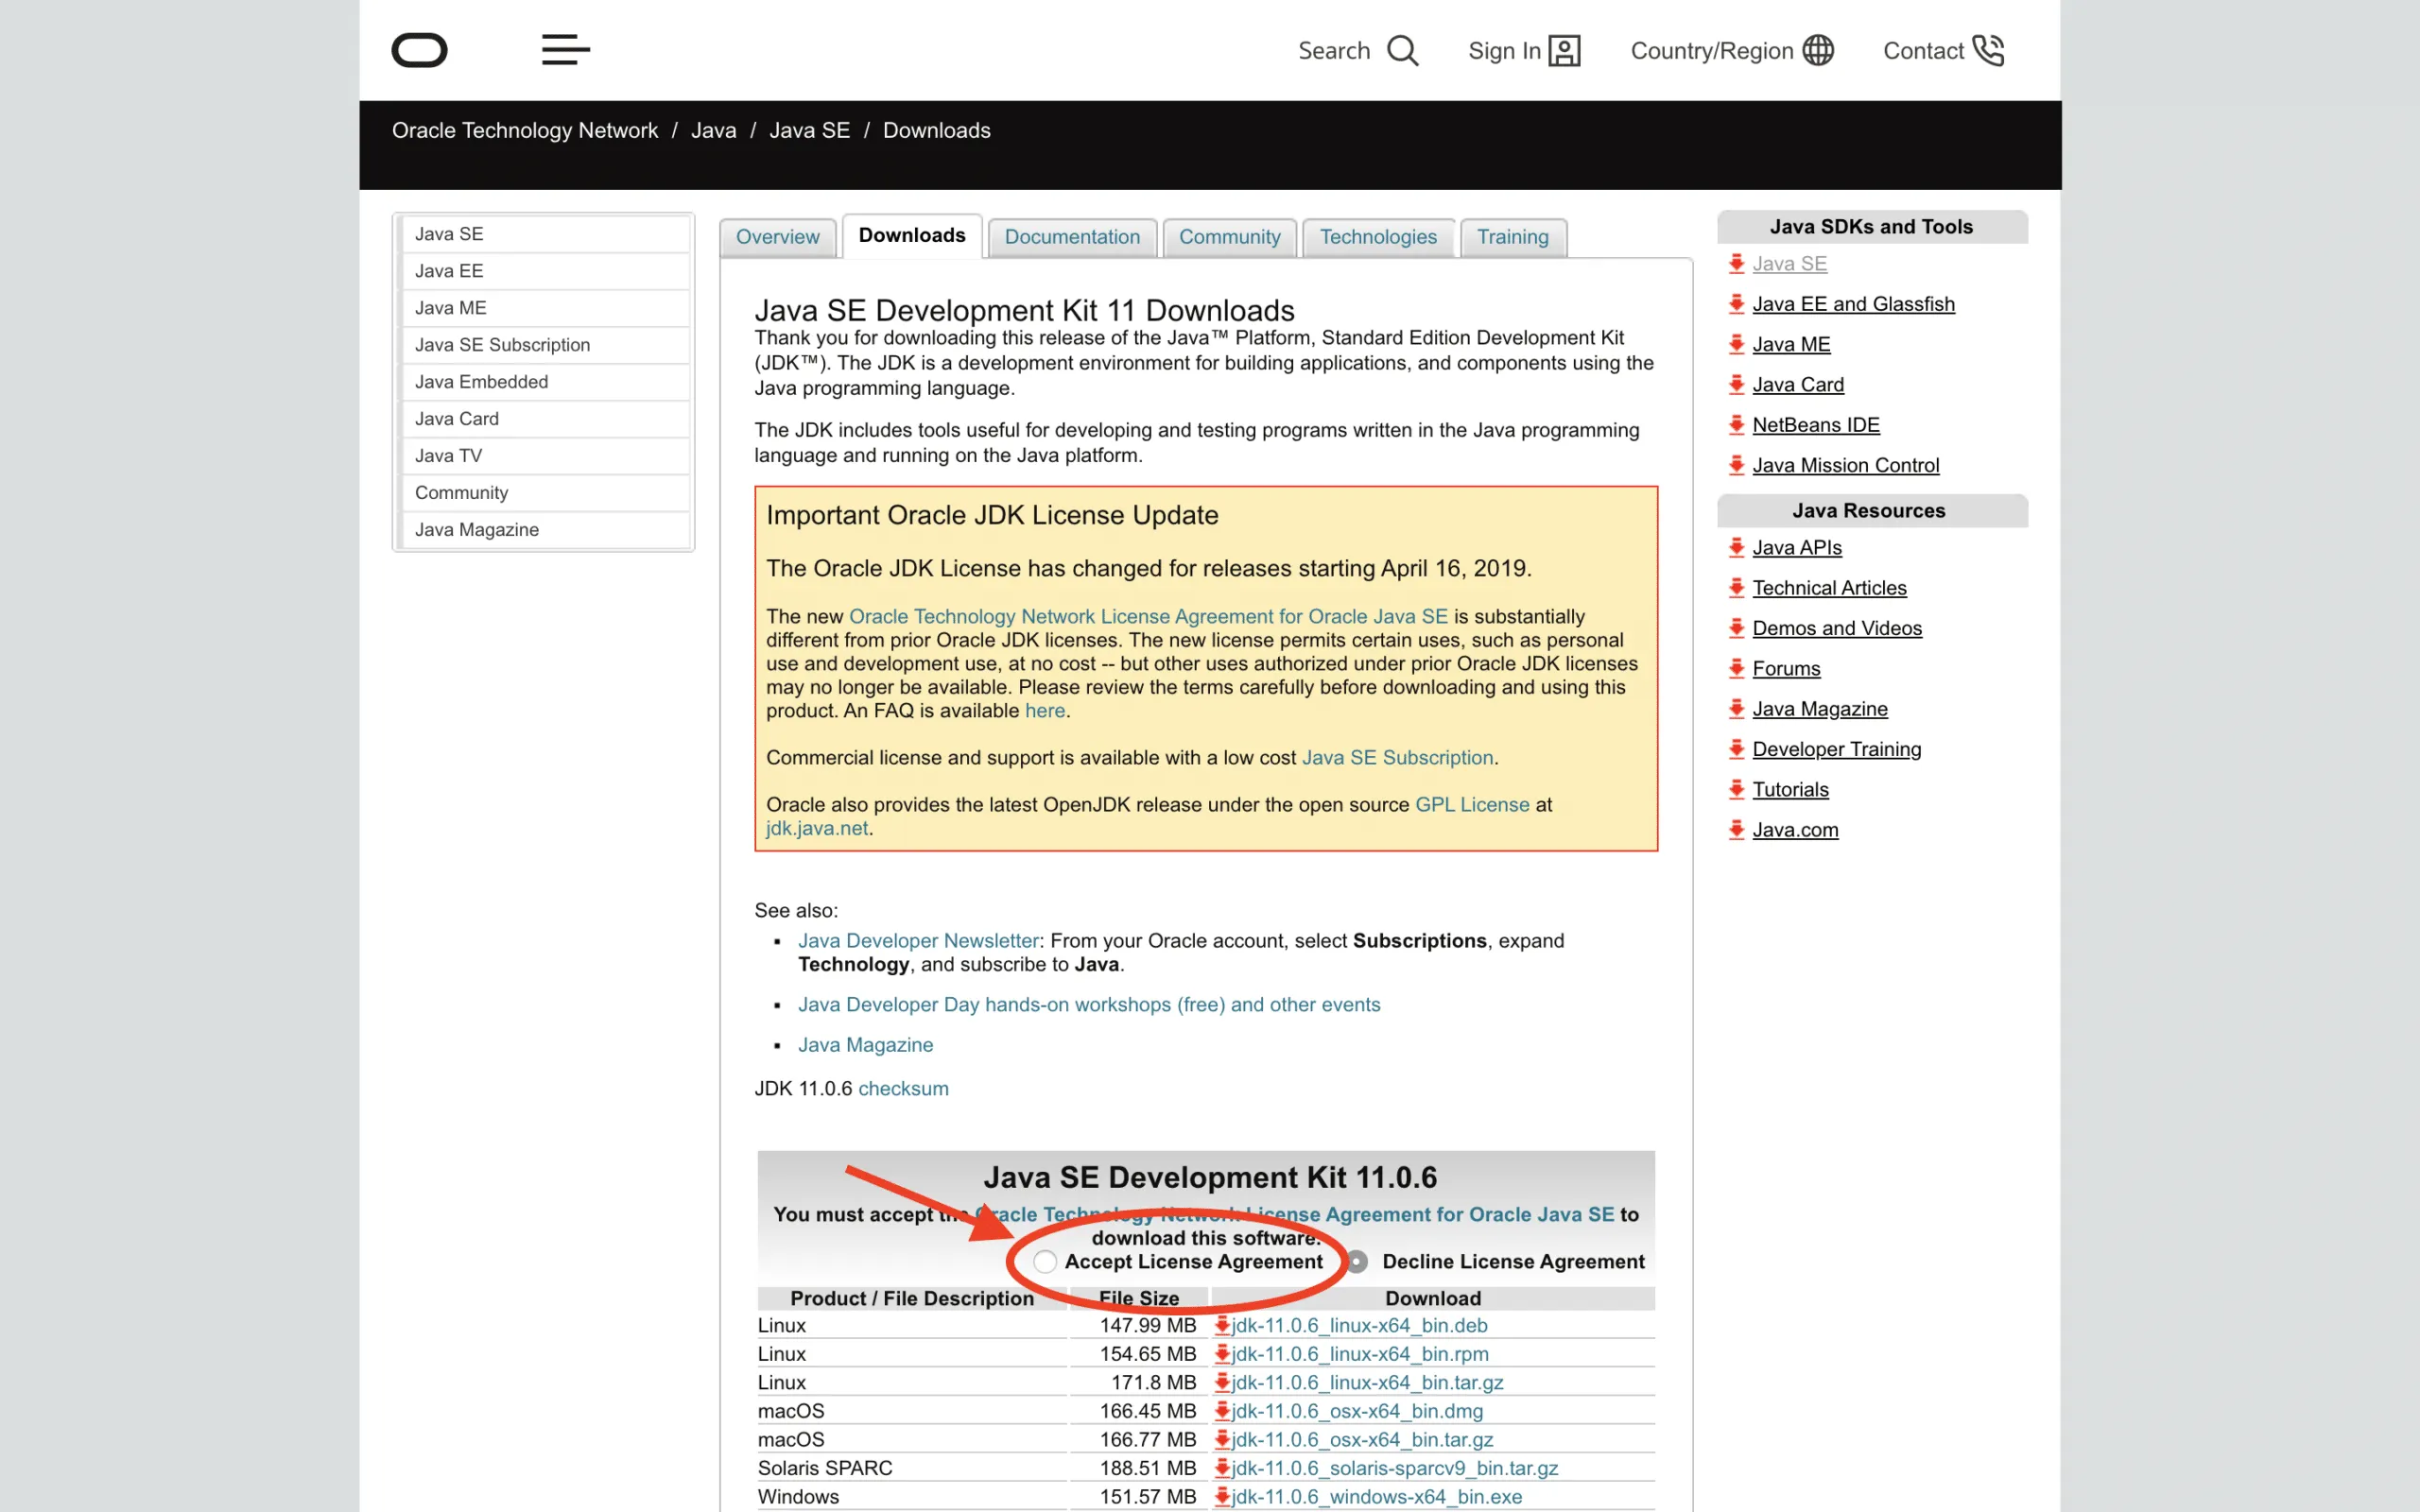Open Developer Training resource link
This screenshot has height=1512, width=2420.
1837,749
